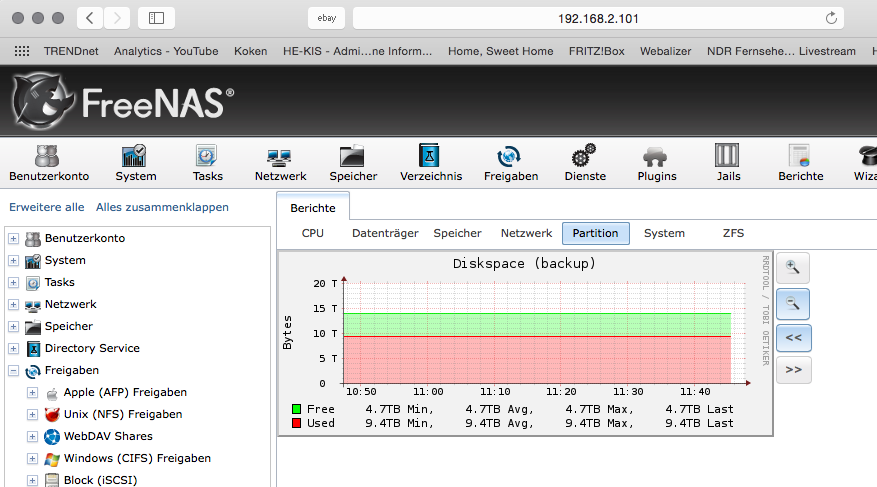877x487 pixels.
Task: Open Benutzerkonto in the top toolbar
Action: coord(49,163)
